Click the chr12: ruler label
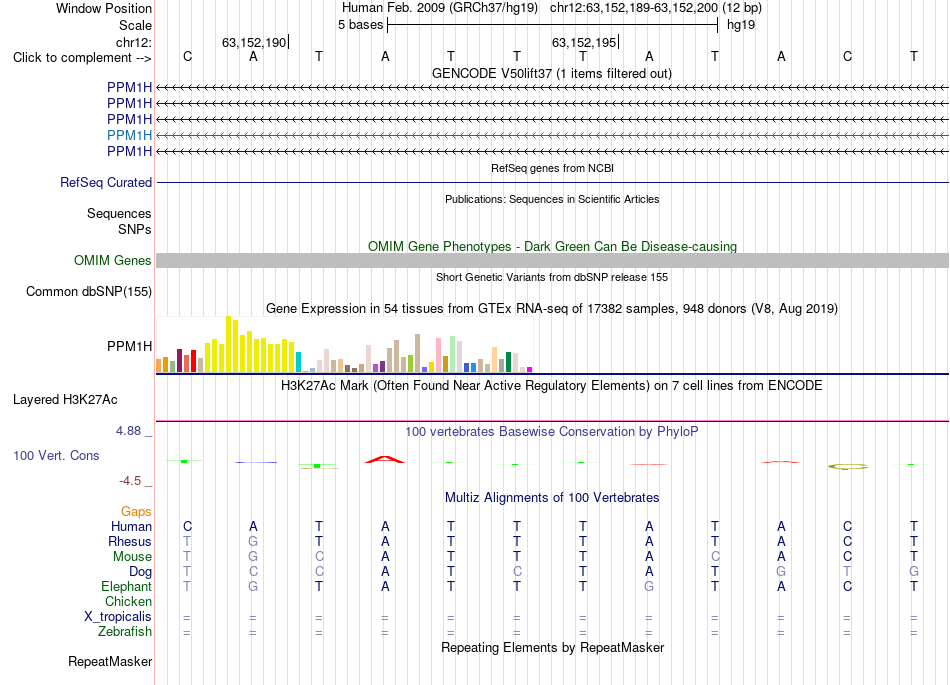950x685 pixels. tap(134, 42)
